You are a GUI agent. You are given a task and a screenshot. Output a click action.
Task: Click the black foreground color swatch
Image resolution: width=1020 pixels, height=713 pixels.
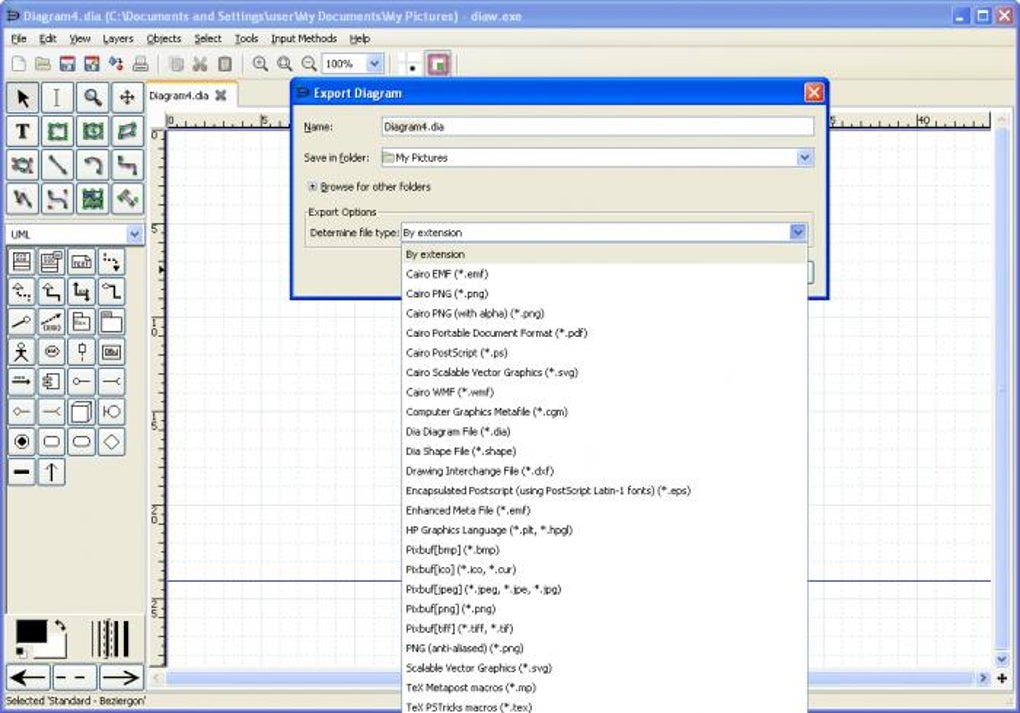(30, 632)
